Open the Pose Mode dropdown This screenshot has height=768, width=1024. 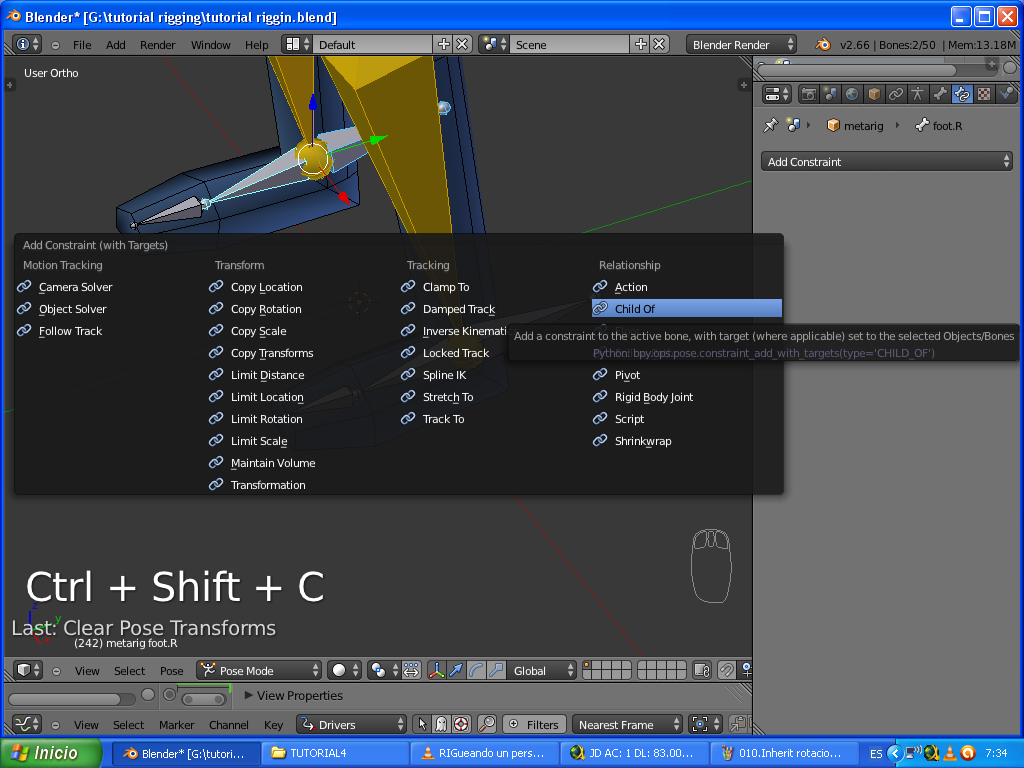(259, 670)
